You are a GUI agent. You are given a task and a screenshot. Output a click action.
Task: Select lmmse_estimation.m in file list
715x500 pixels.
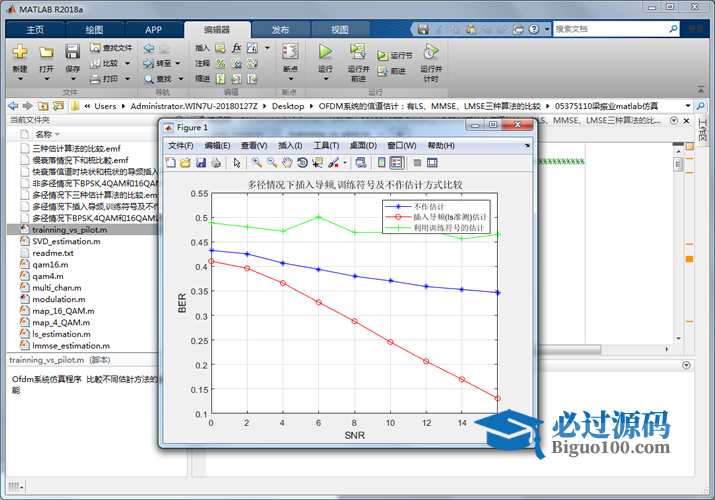pos(71,345)
